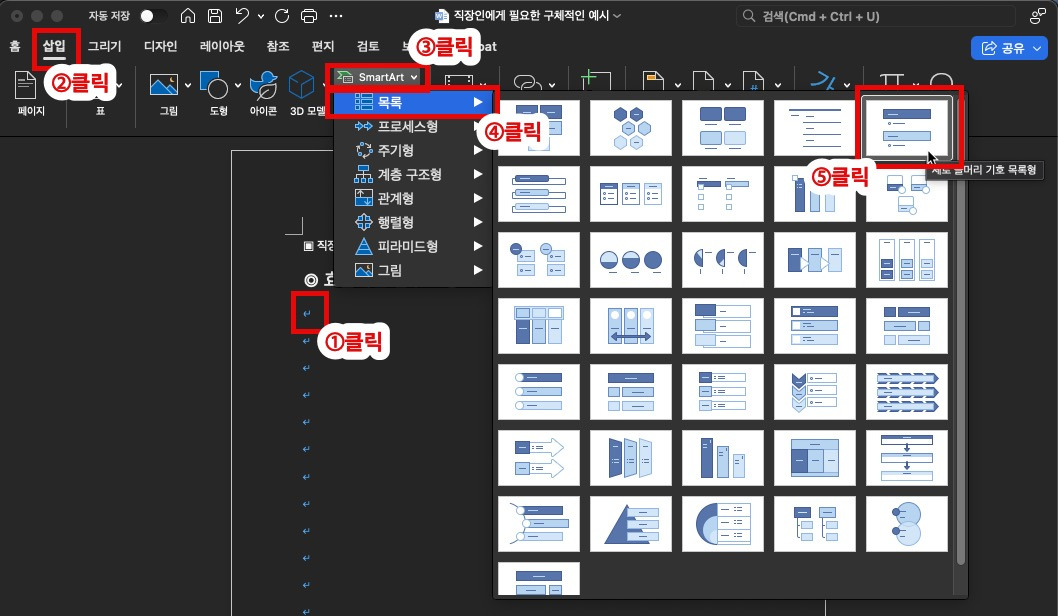Click the Save disk icon

pyautogui.click(x=215, y=16)
